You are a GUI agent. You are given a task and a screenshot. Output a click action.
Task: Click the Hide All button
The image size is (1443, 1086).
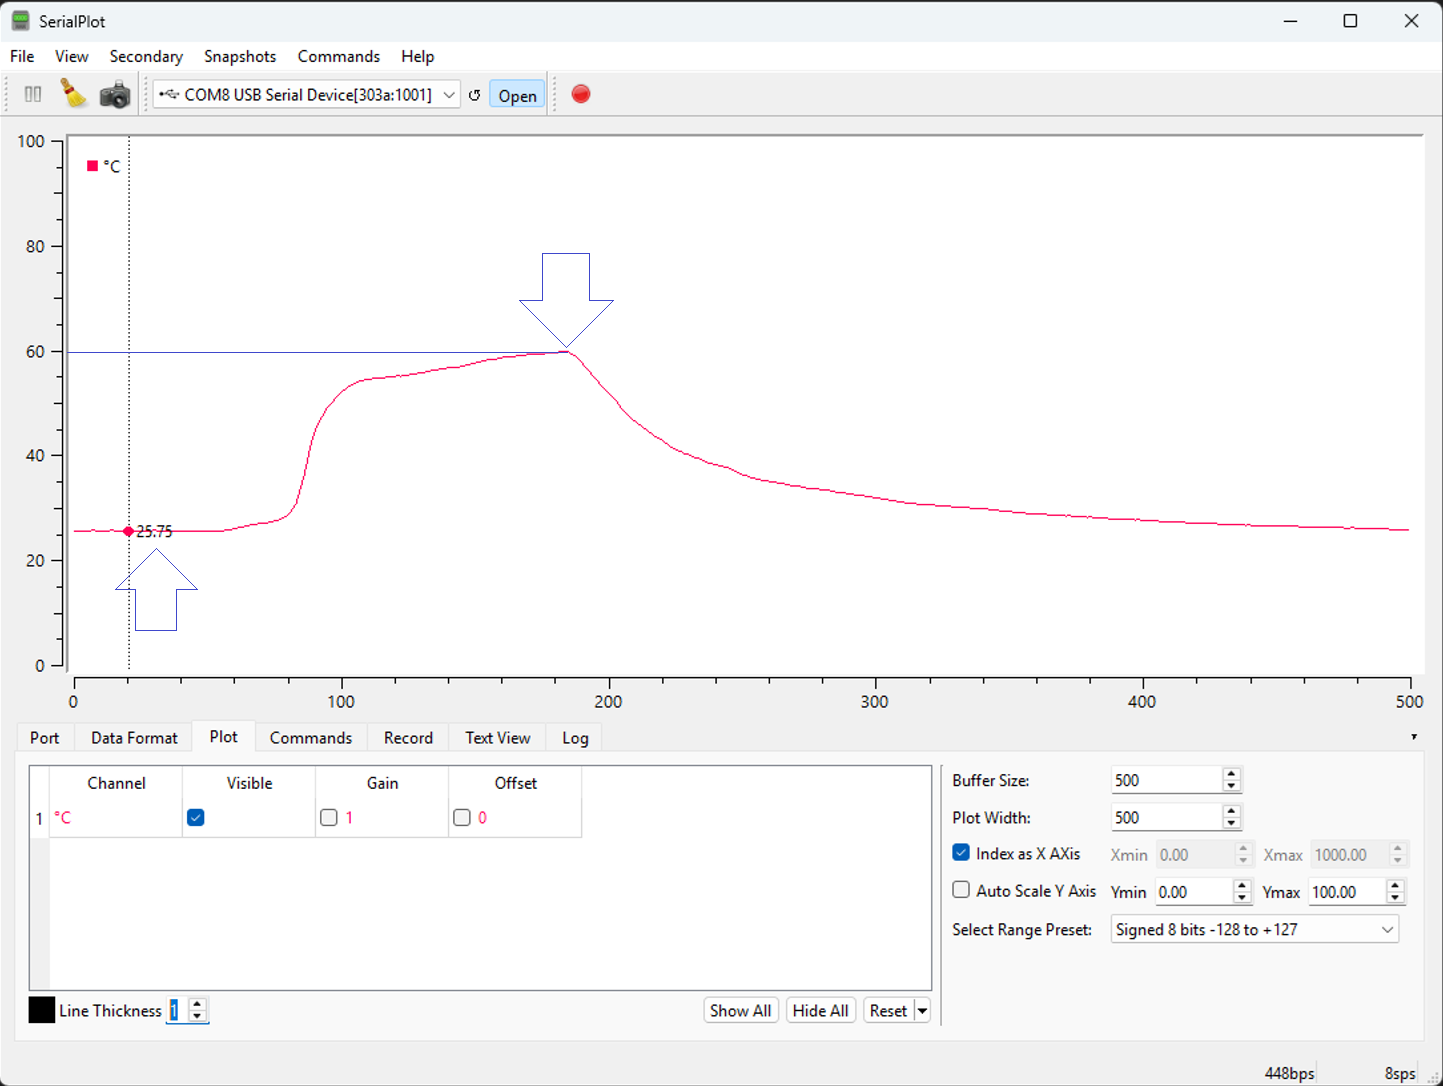tap(820, 1010)
